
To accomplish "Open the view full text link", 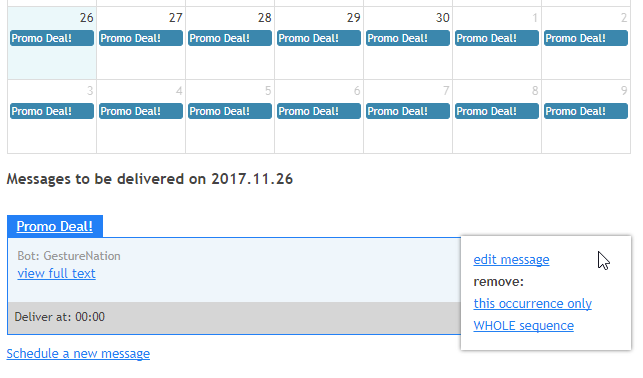I will point(57,273).
